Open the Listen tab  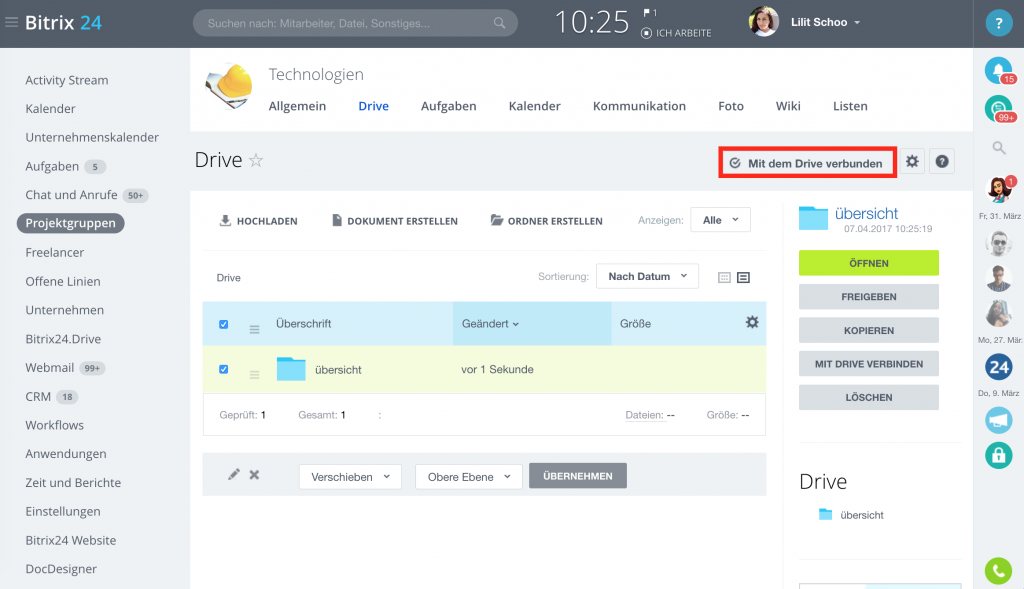click(850, 106)
